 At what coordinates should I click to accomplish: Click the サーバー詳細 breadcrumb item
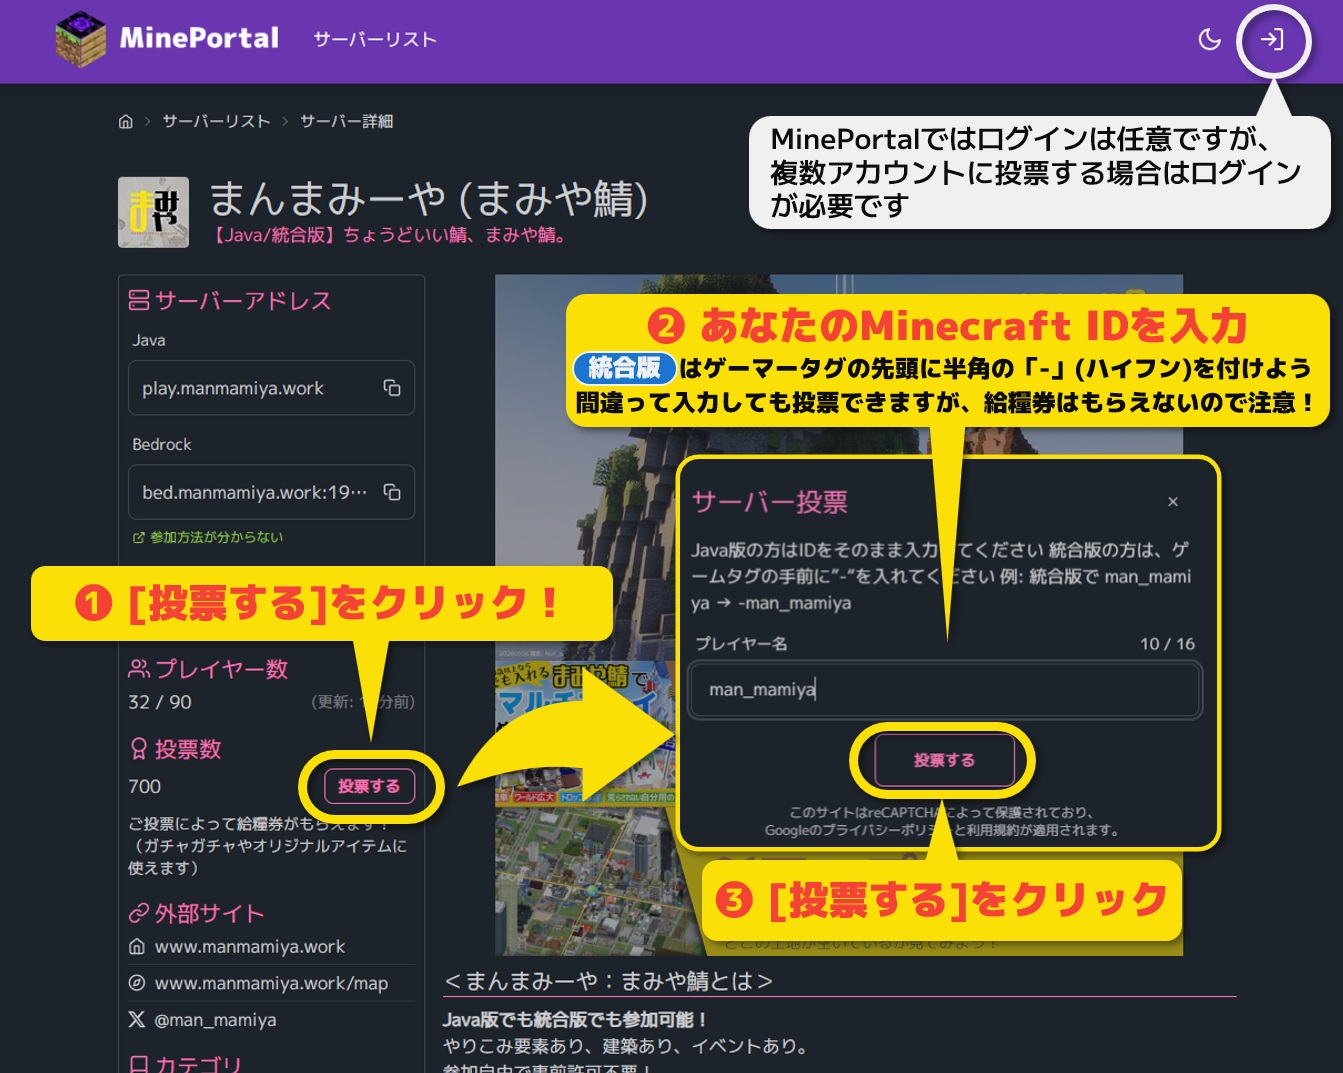tap(347, 121)
